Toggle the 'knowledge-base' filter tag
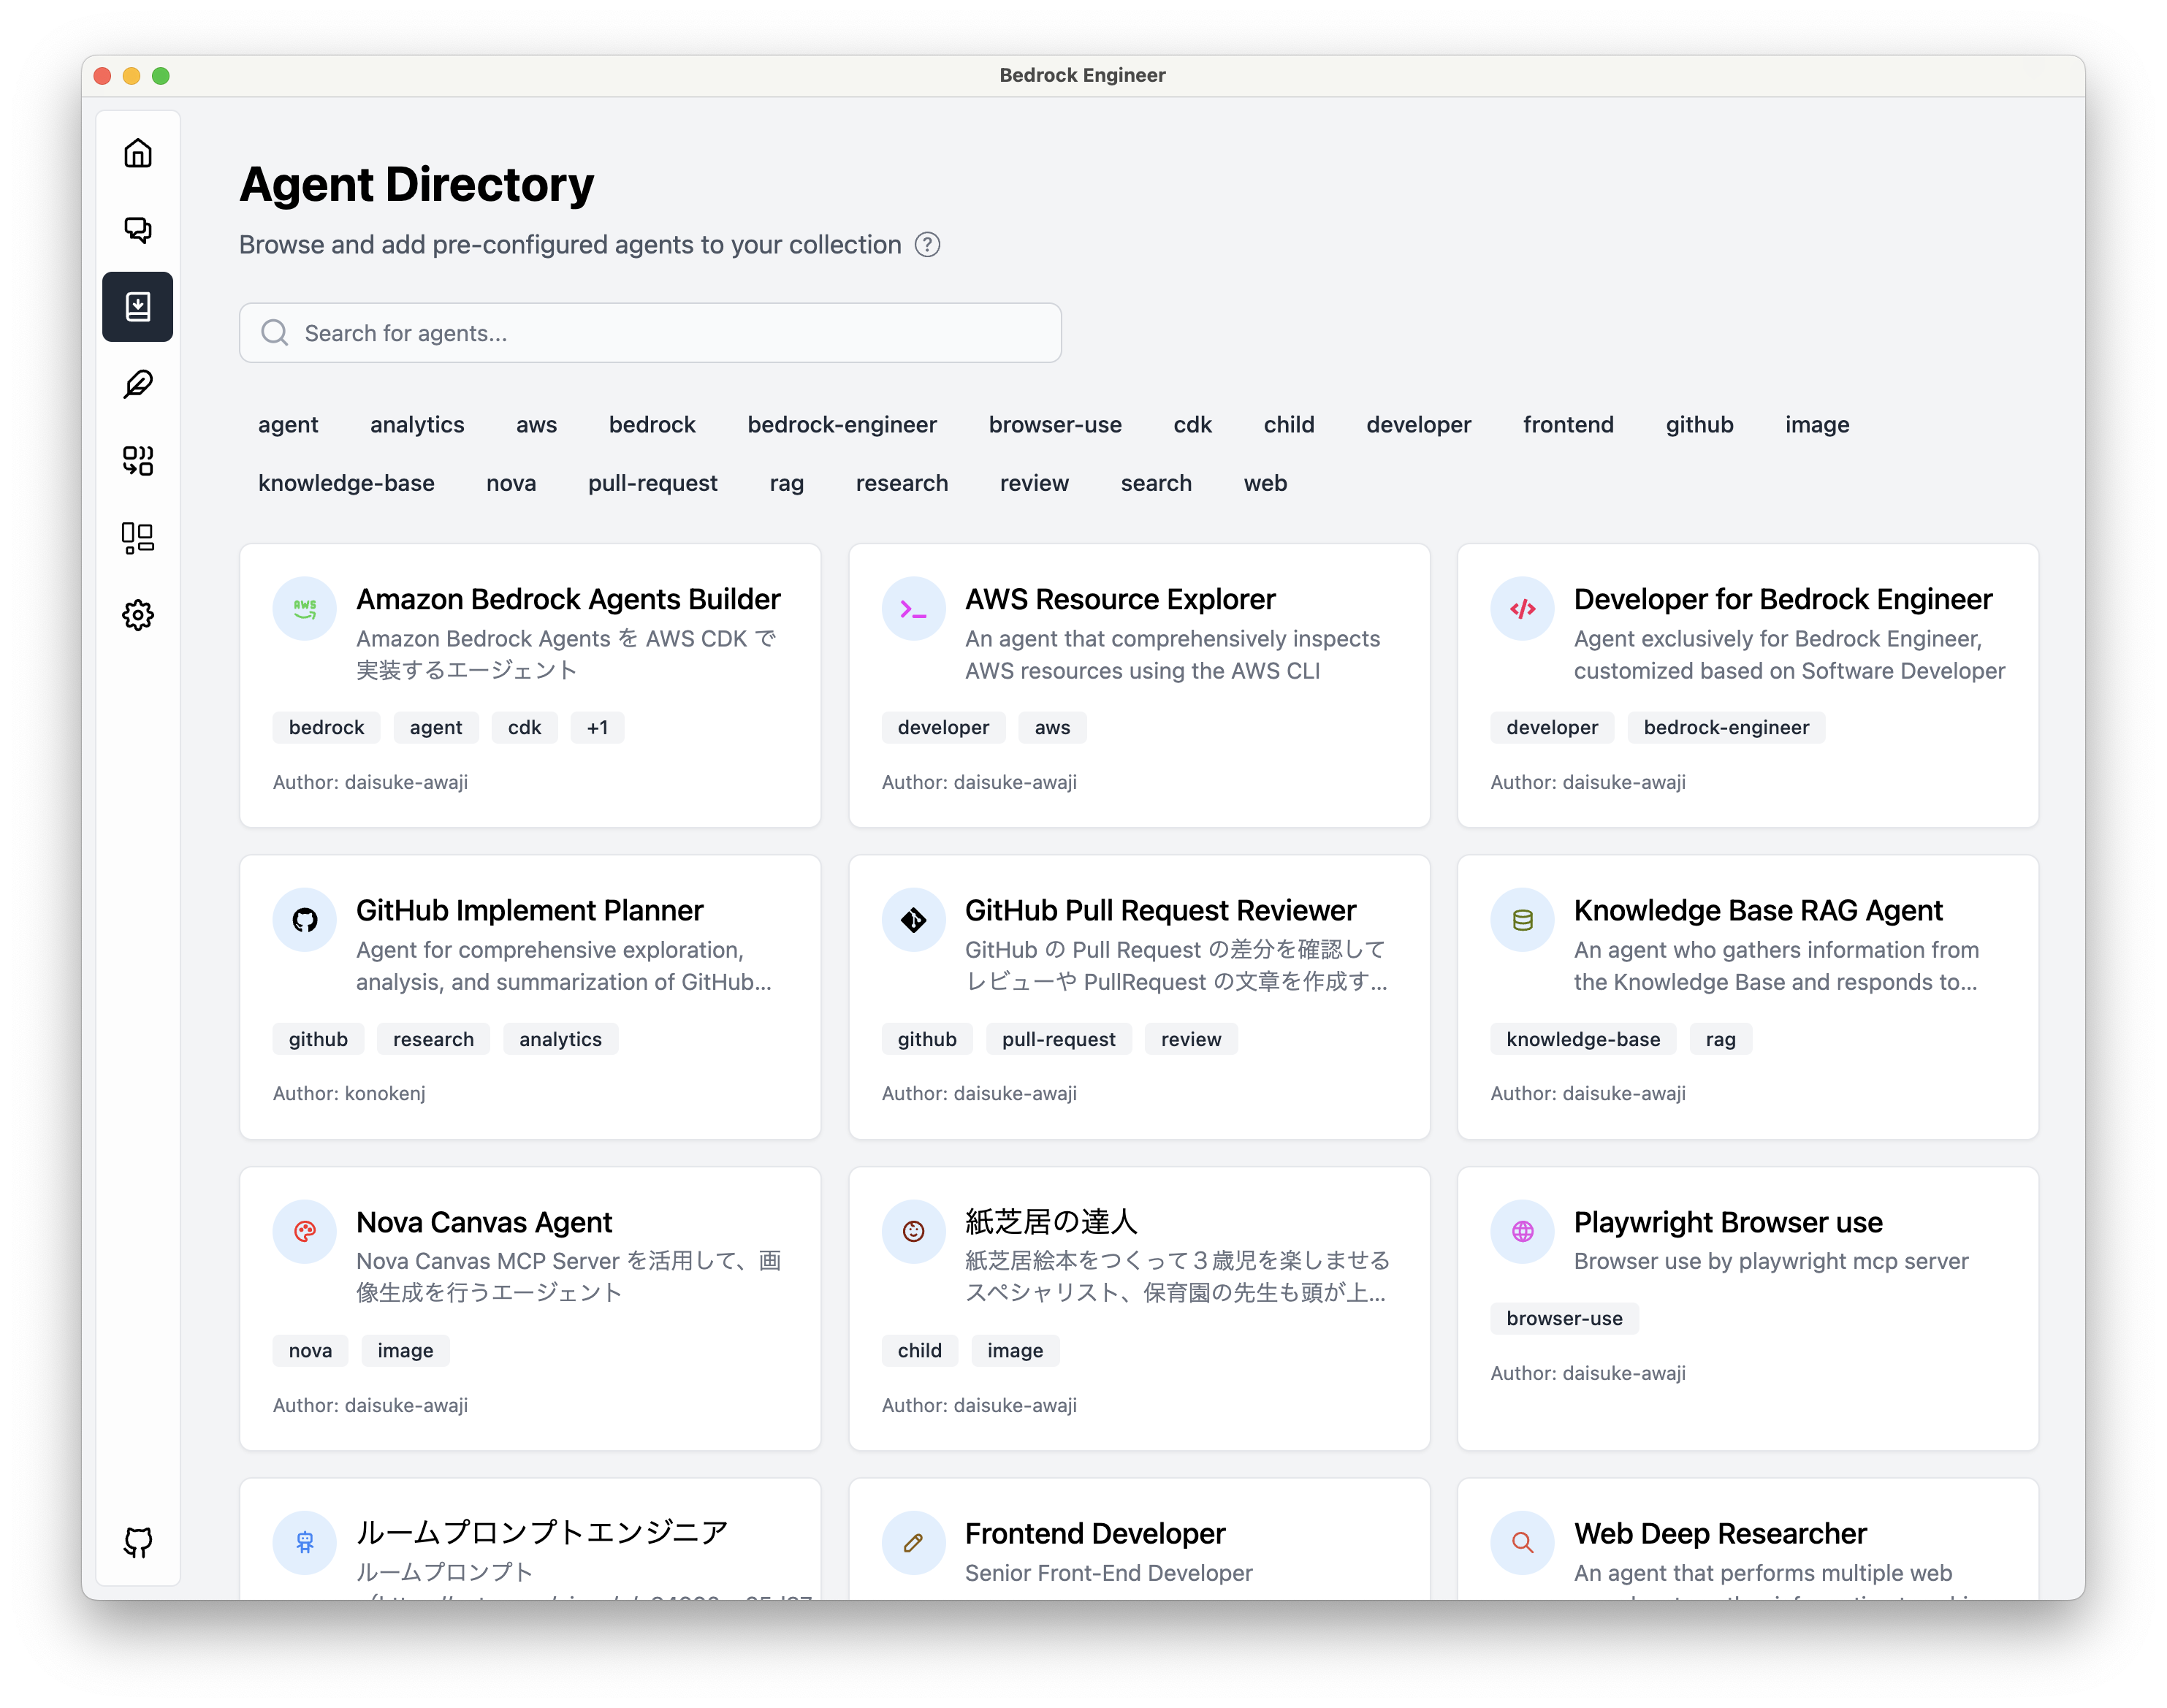 point(346,483)
